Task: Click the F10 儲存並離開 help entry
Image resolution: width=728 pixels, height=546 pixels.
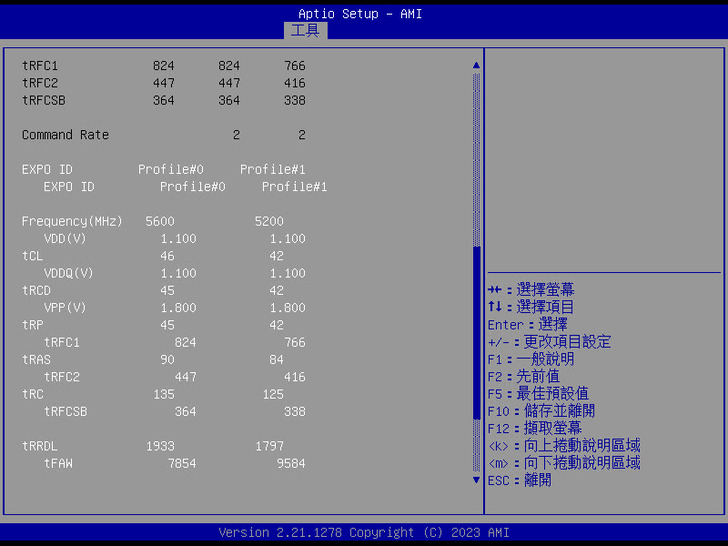Action: pos(541,411)
